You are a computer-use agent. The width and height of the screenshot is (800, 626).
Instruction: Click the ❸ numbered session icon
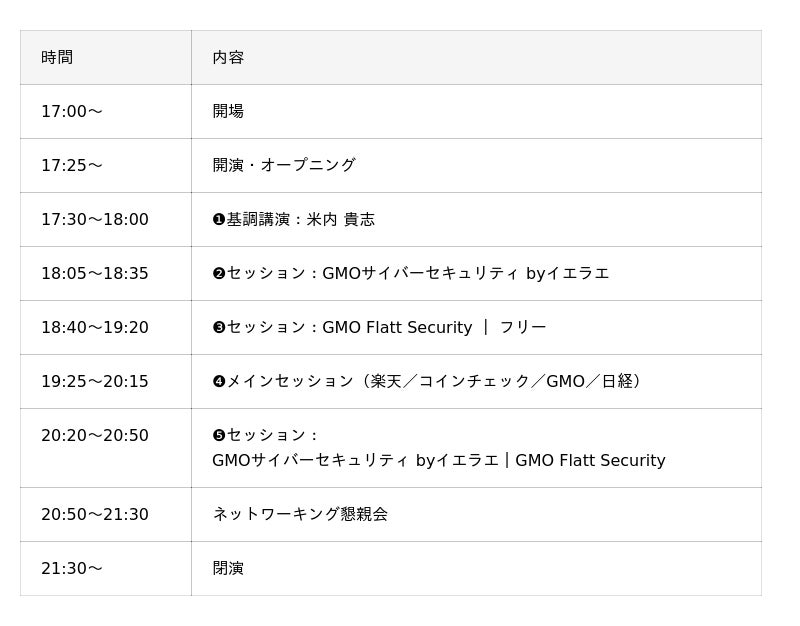(219, 328)
